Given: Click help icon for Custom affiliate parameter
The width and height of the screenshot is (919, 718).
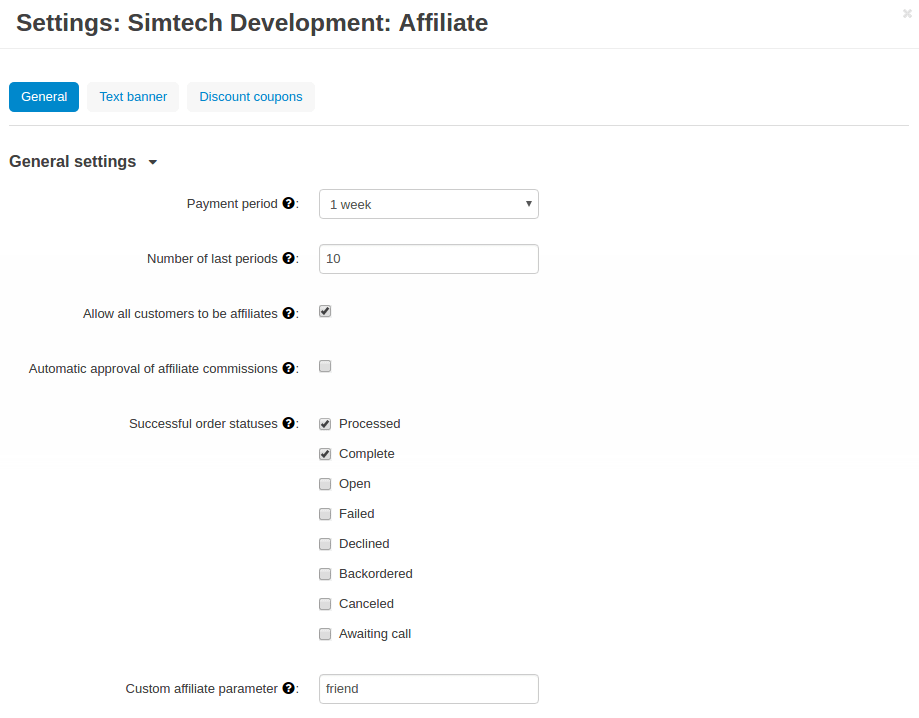Looking at the screenshot, I should (288, 689).
